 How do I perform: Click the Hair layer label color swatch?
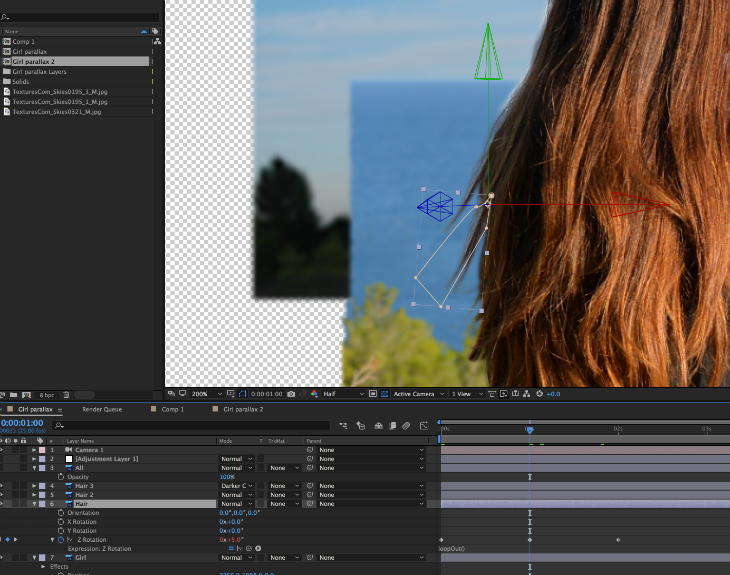[42, 503]
